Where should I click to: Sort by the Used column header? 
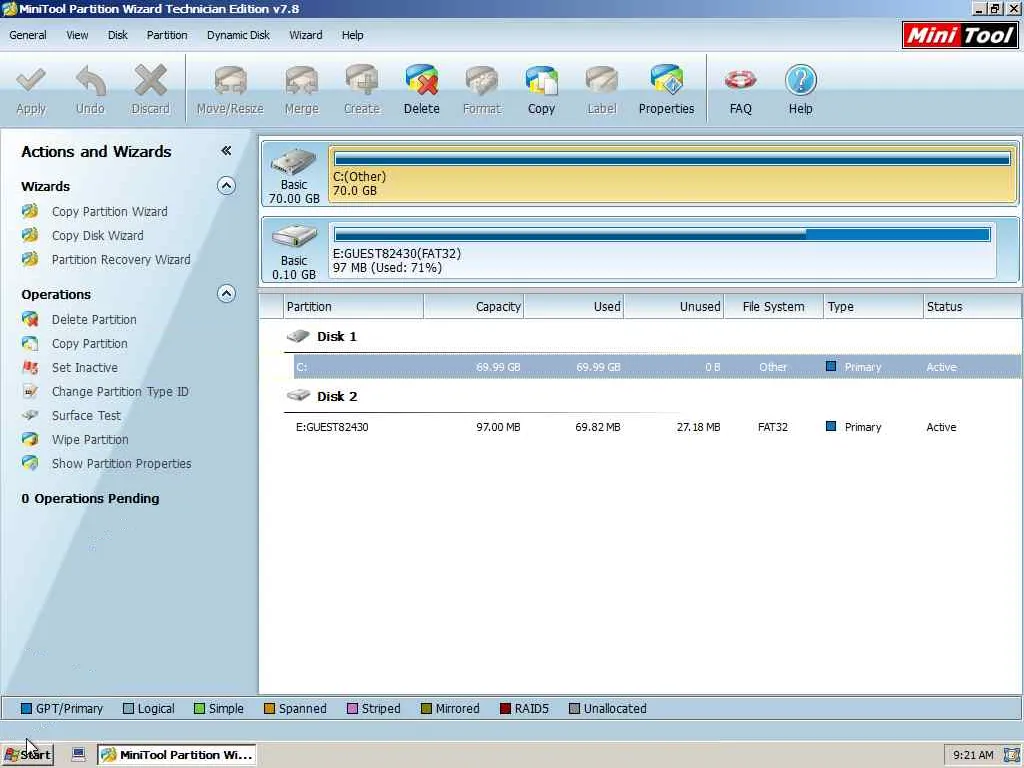pos(573,306)
